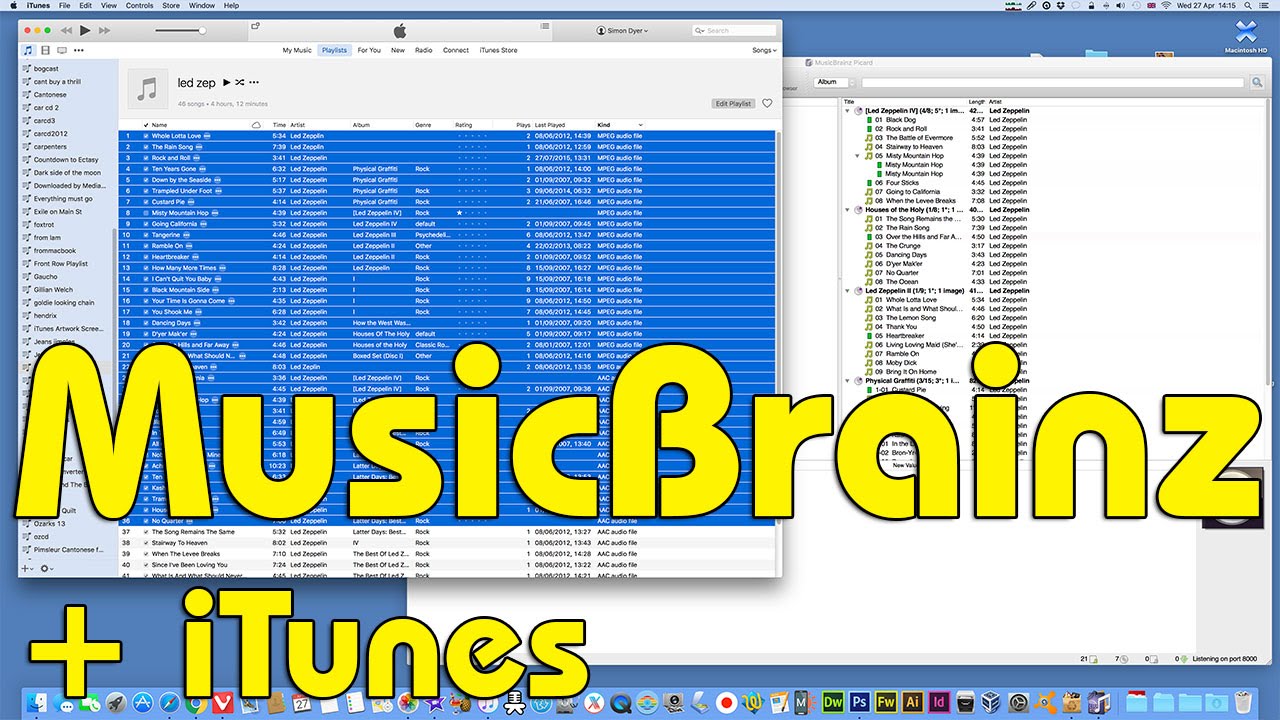Collapse 05 Misty Mountain Hop track
1280x720 pixels.
[x=857, y=156]
